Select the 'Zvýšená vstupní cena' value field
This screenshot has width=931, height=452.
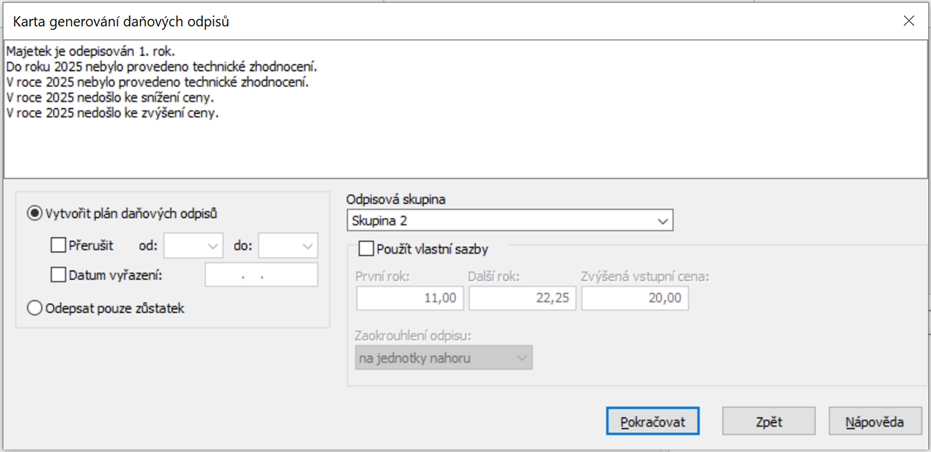(x=635, y=298)
